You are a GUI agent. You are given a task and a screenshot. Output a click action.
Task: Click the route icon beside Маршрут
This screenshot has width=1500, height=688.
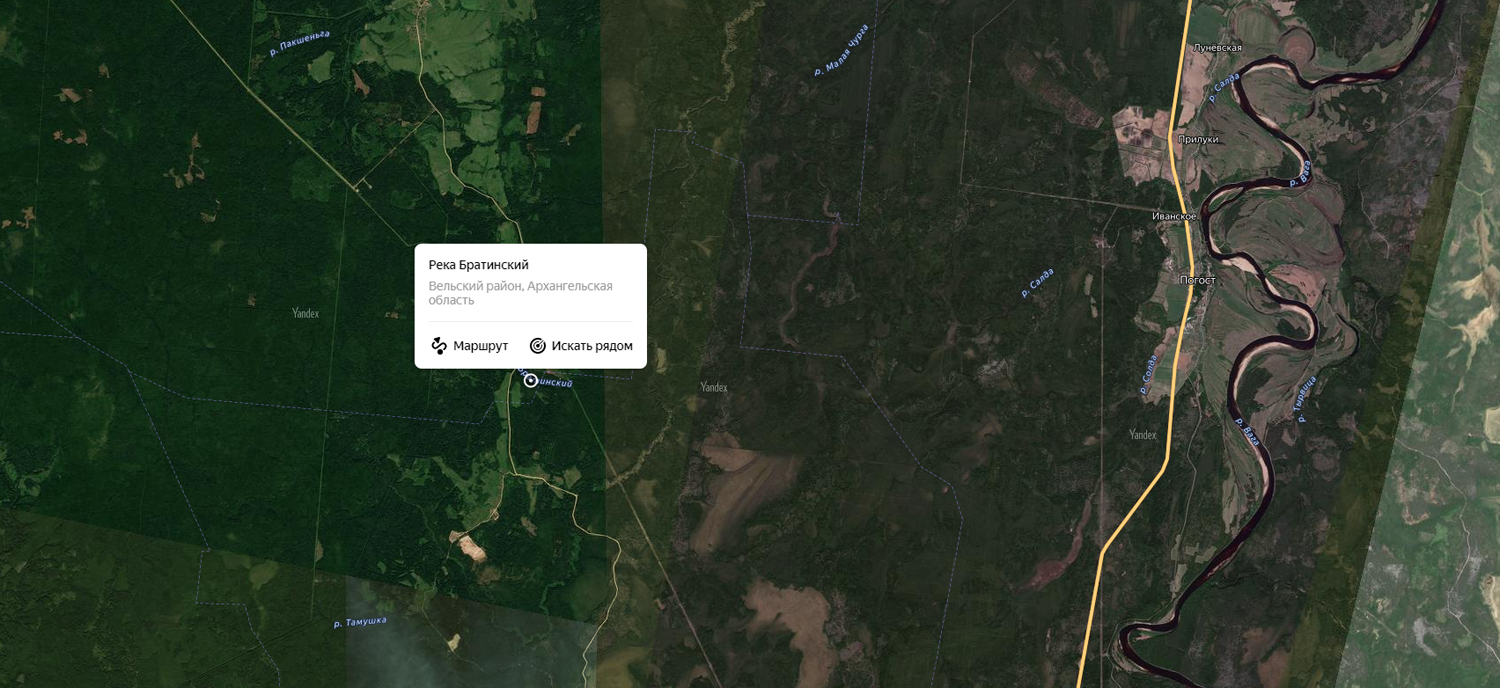coord(438,346)
